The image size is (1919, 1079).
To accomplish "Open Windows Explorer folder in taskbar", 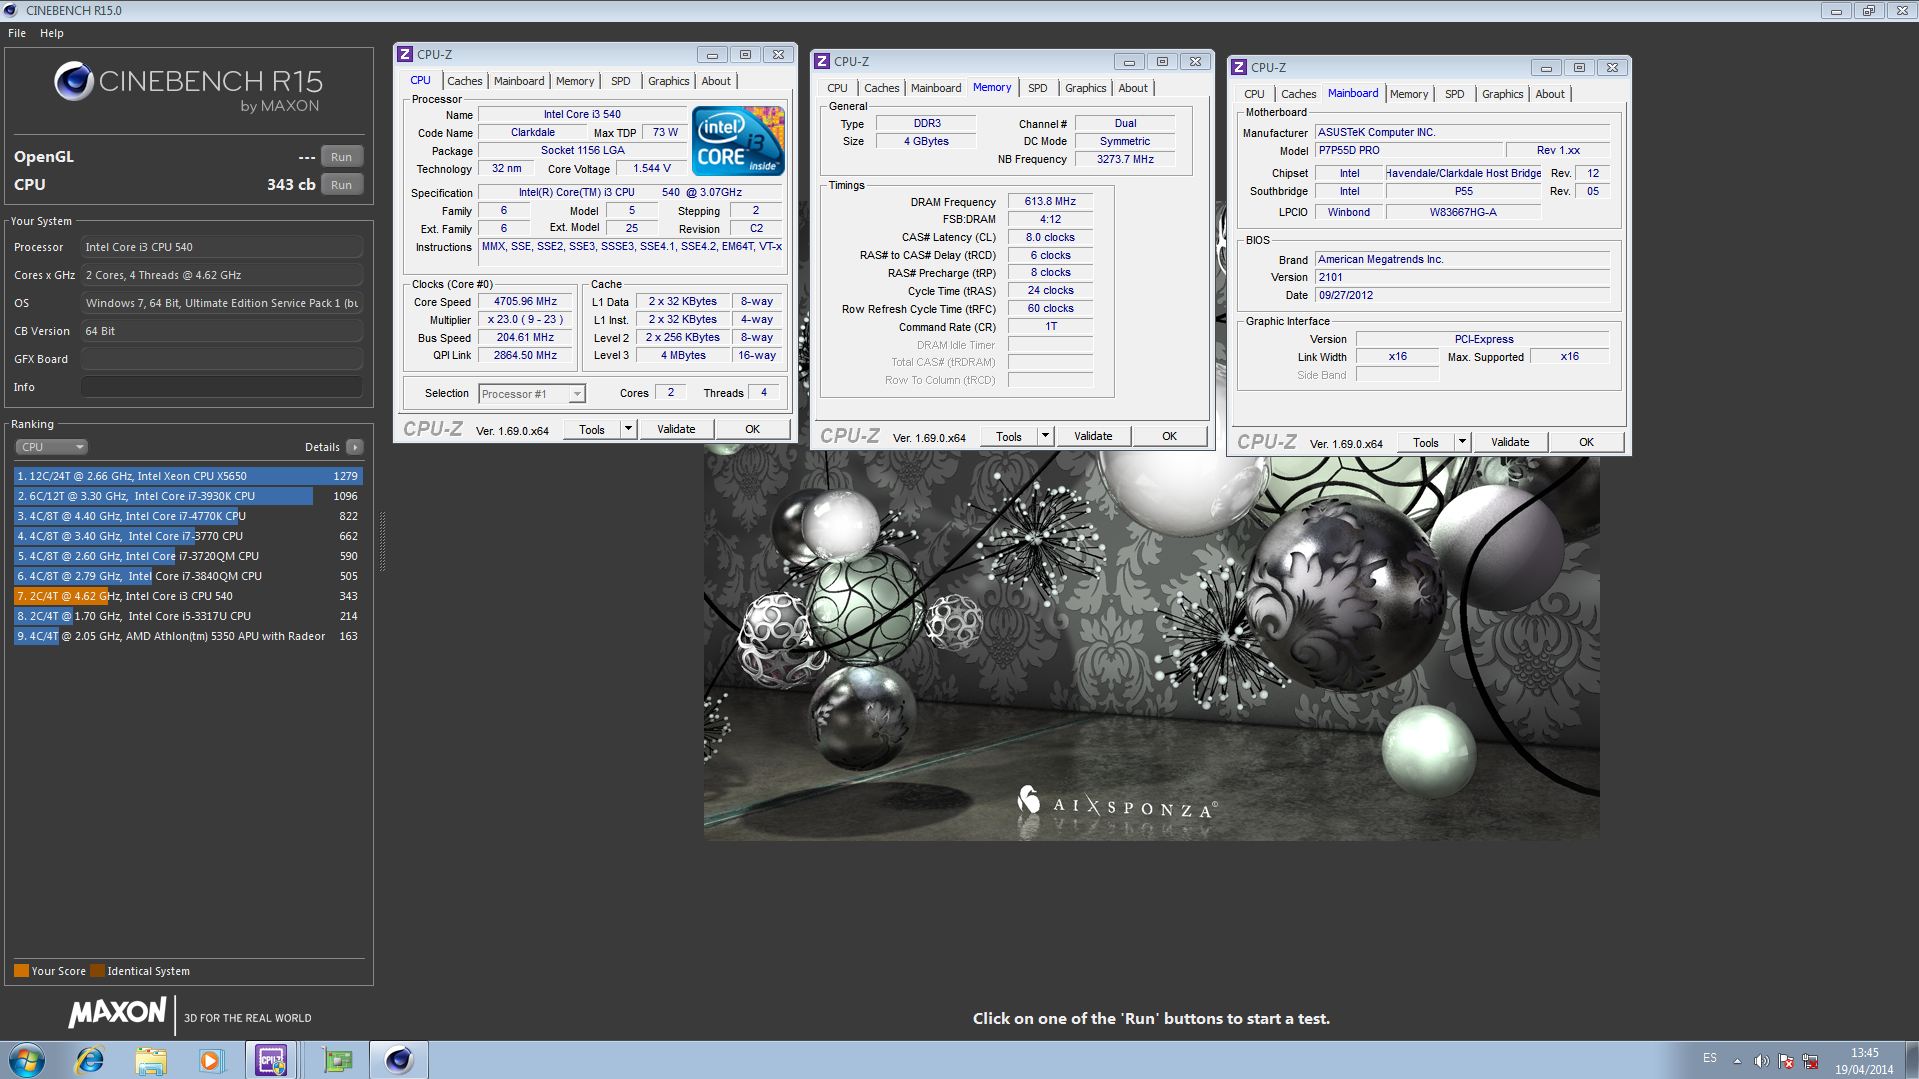I will (150, 1060).
